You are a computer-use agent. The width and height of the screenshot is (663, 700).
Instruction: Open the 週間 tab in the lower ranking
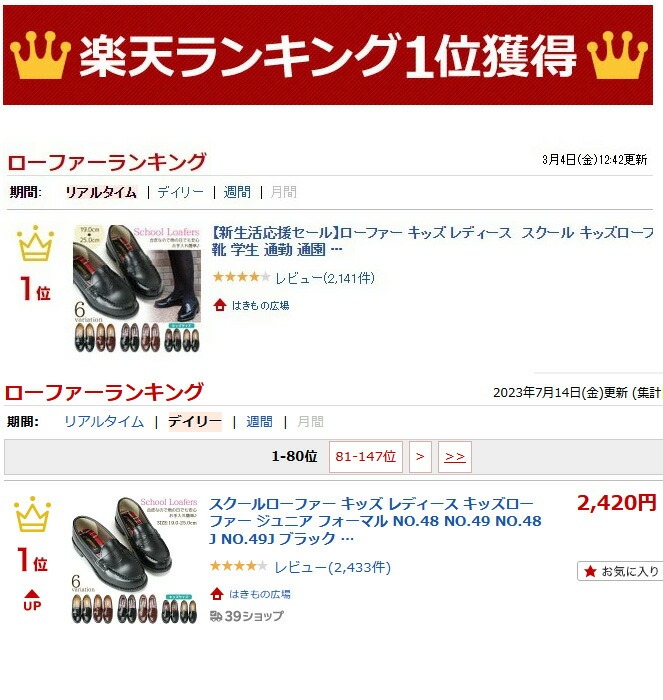coord(259,422)
